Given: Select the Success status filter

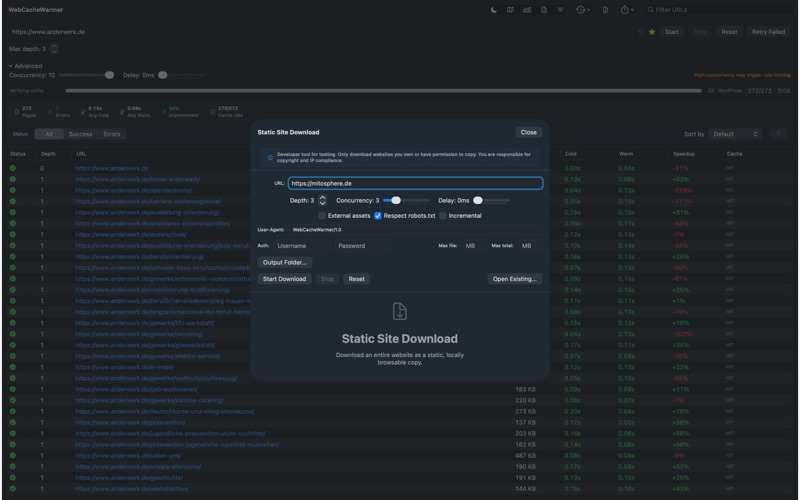Looking at the screenshot, I should [80, 134].
